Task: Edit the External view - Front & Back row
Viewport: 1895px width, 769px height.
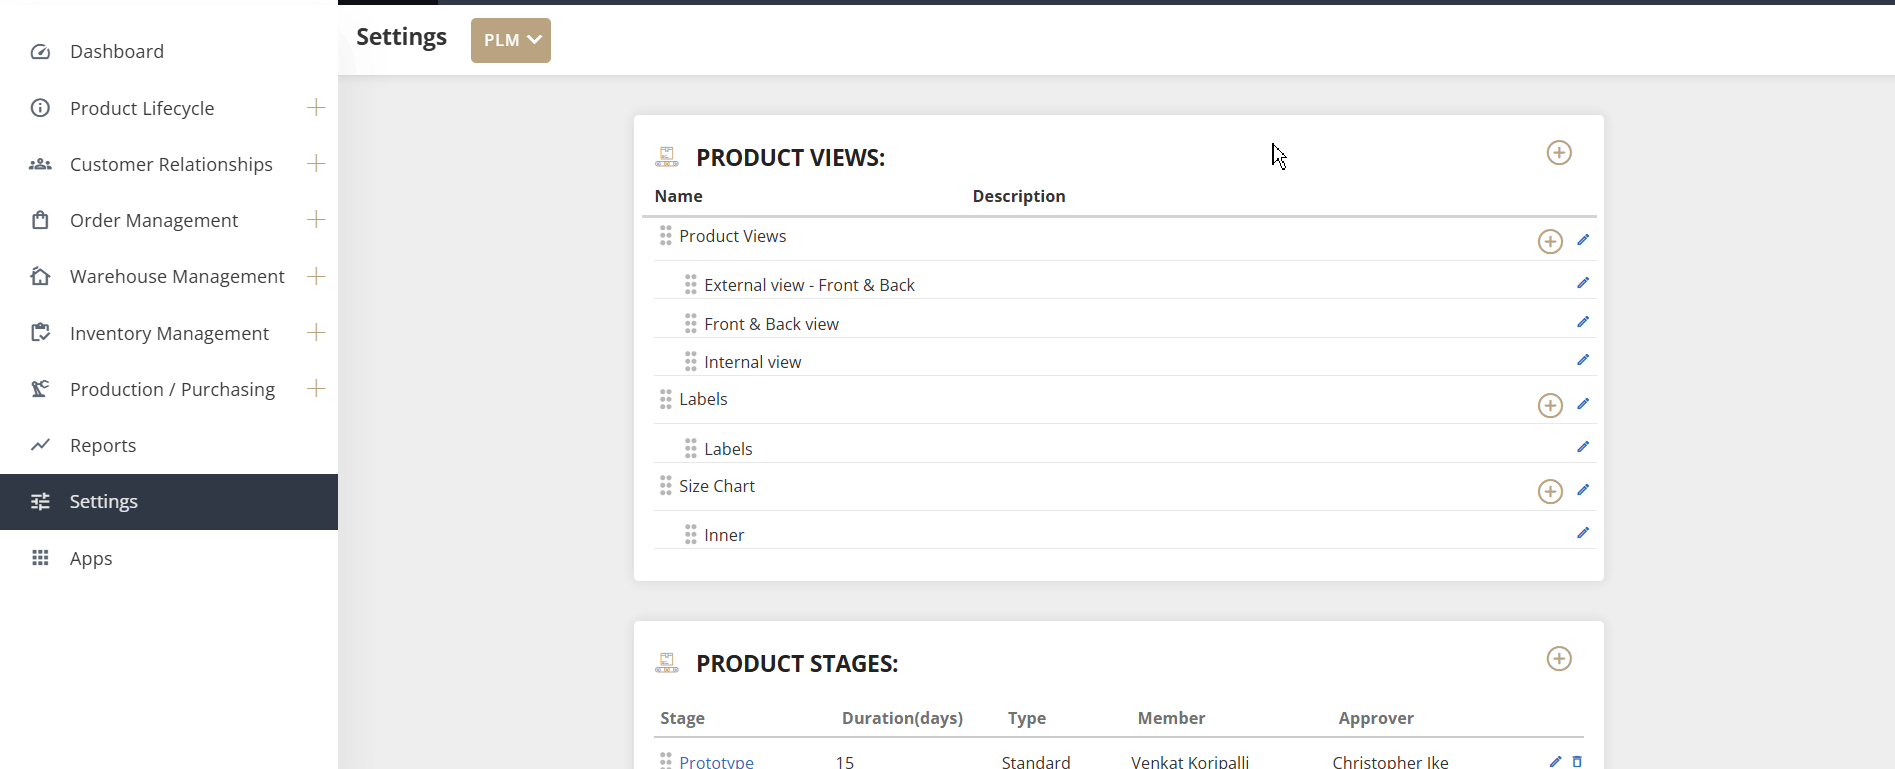Action: pyautogui.click(x=1582, y=283)
